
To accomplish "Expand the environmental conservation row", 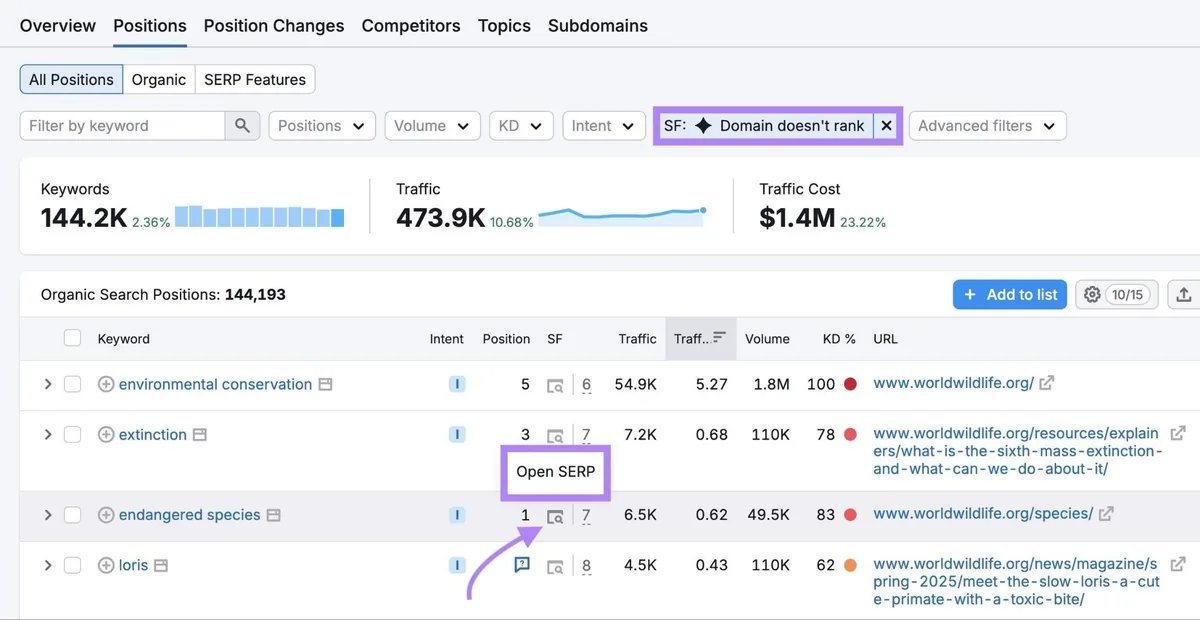I will (47, 384).
